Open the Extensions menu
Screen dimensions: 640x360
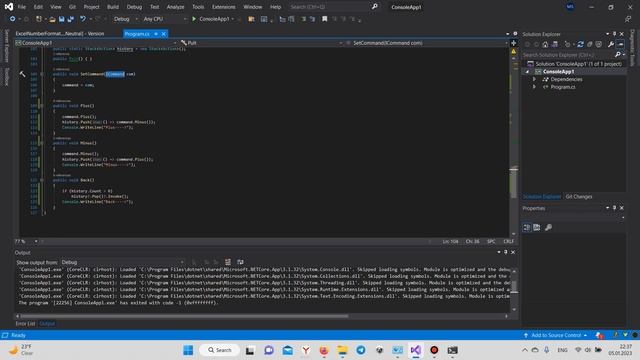click(223, 7)
